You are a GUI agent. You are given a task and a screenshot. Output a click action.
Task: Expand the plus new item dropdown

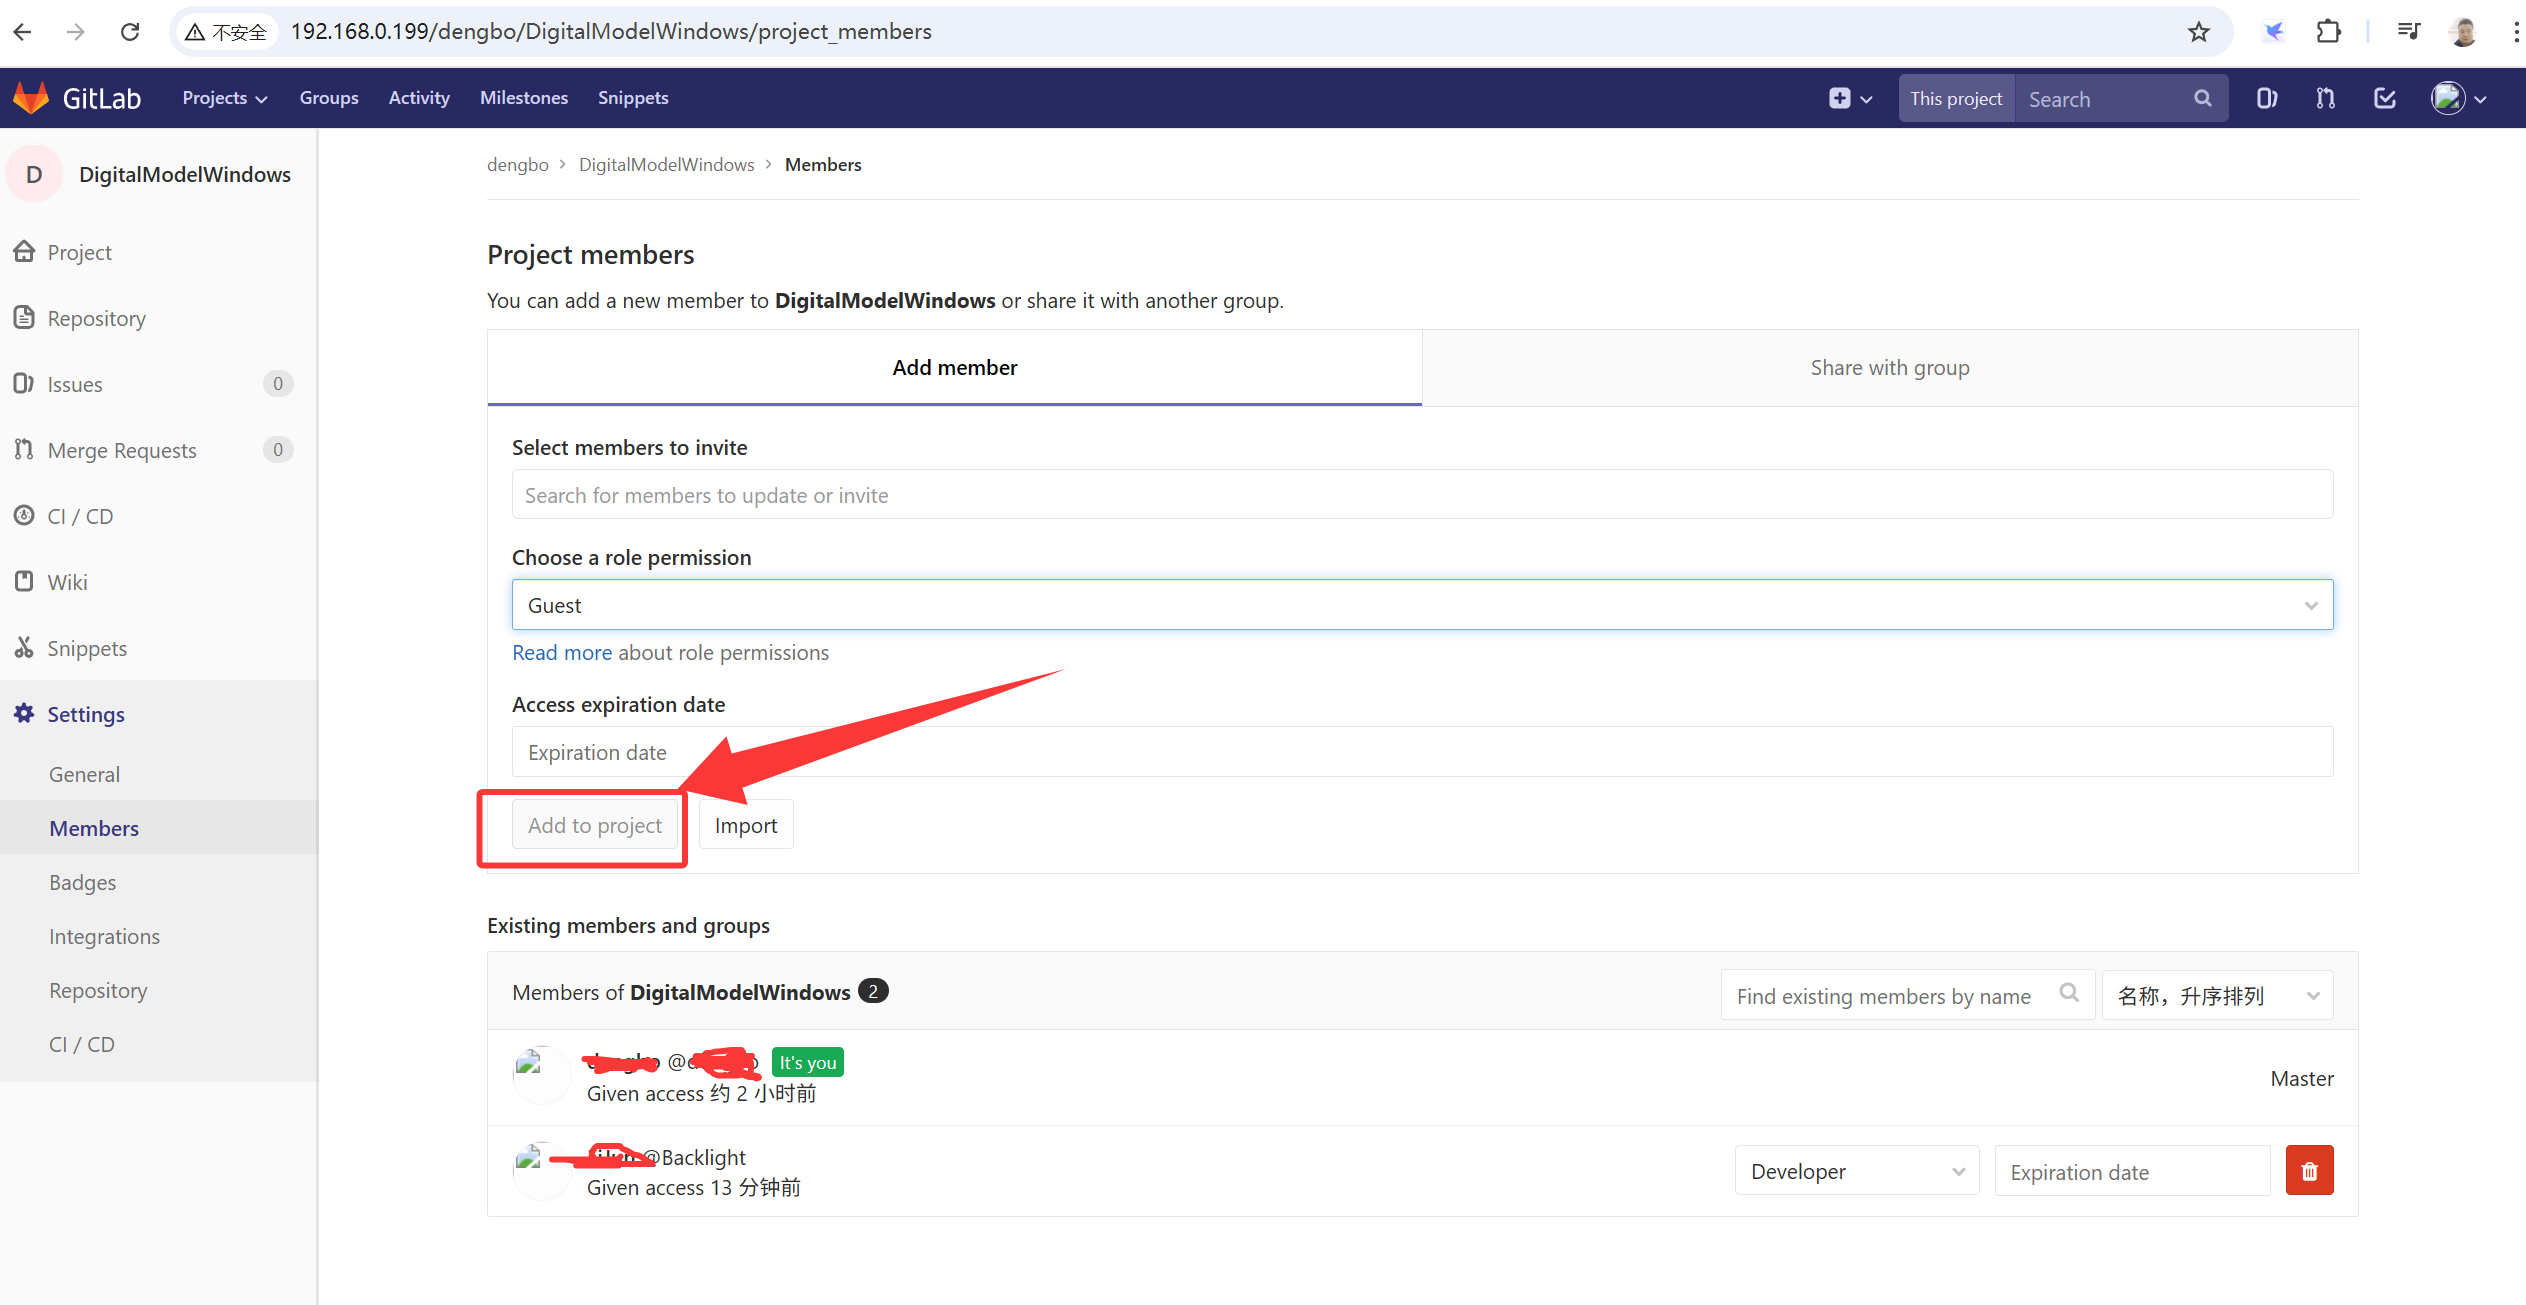click(1850, 98)
